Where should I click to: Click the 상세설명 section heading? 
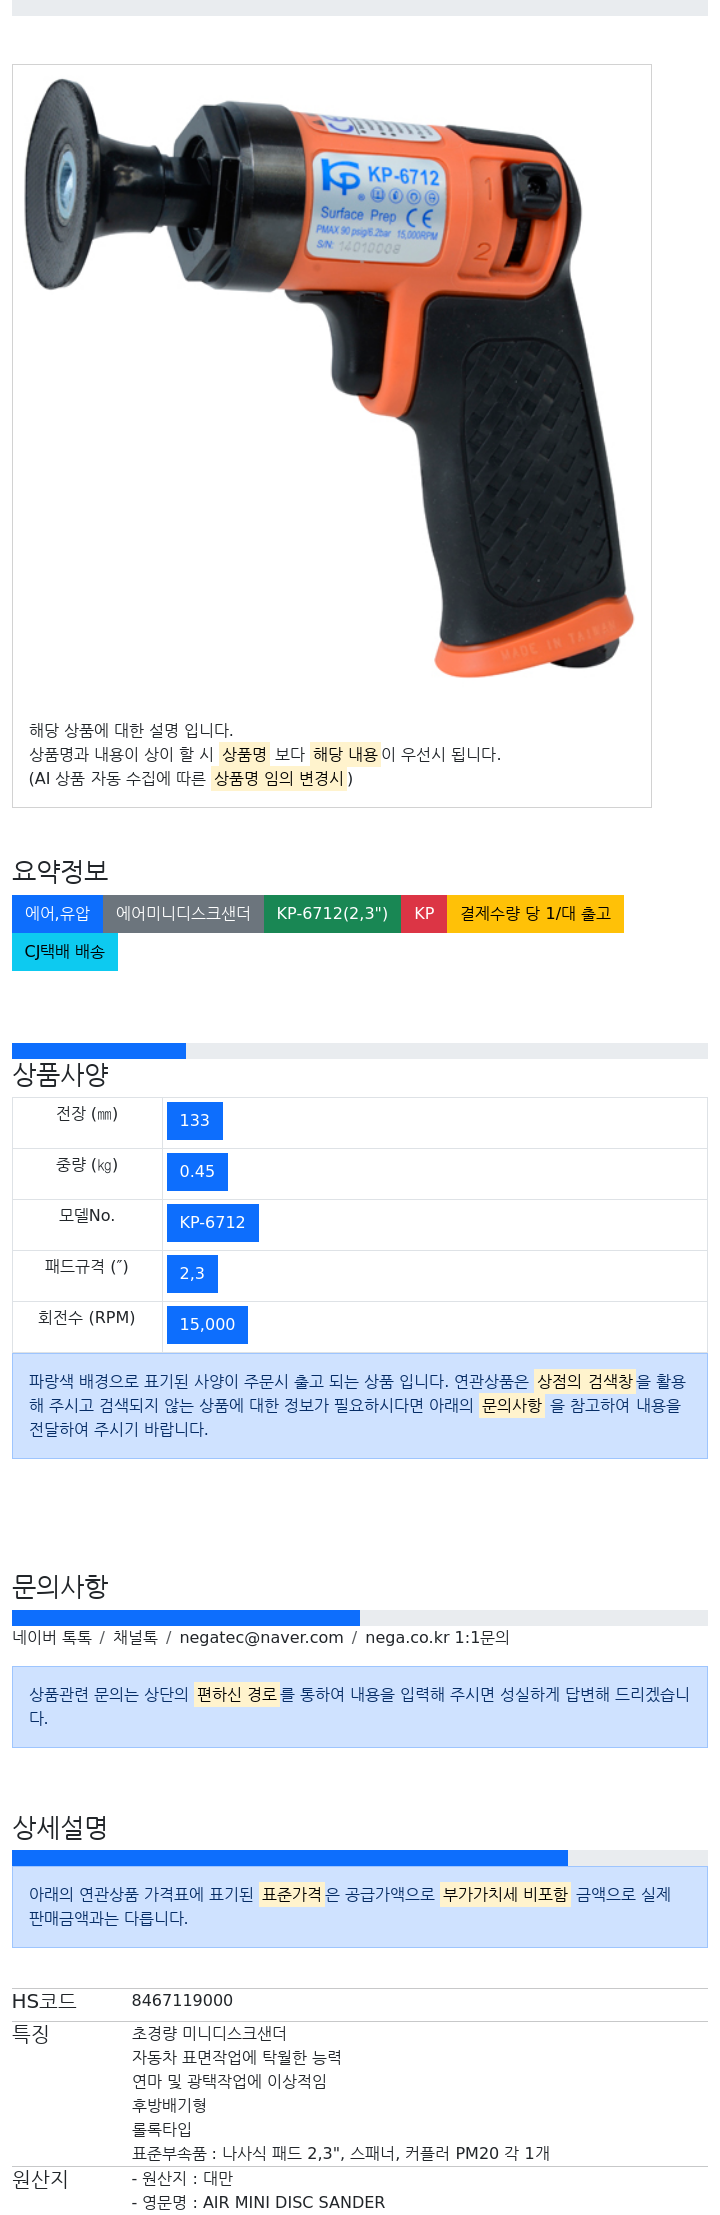(60, 1828)
